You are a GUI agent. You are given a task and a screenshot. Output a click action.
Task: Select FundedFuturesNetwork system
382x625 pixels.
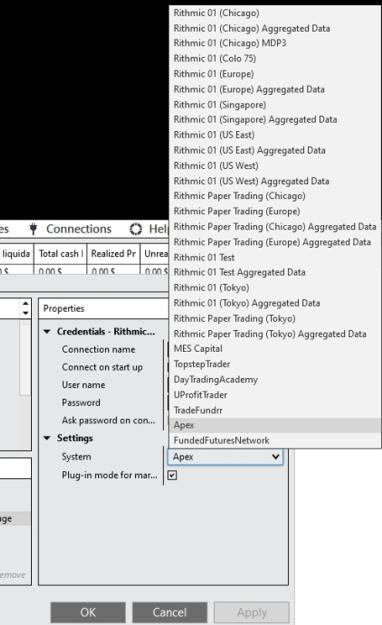pos(274,441)
